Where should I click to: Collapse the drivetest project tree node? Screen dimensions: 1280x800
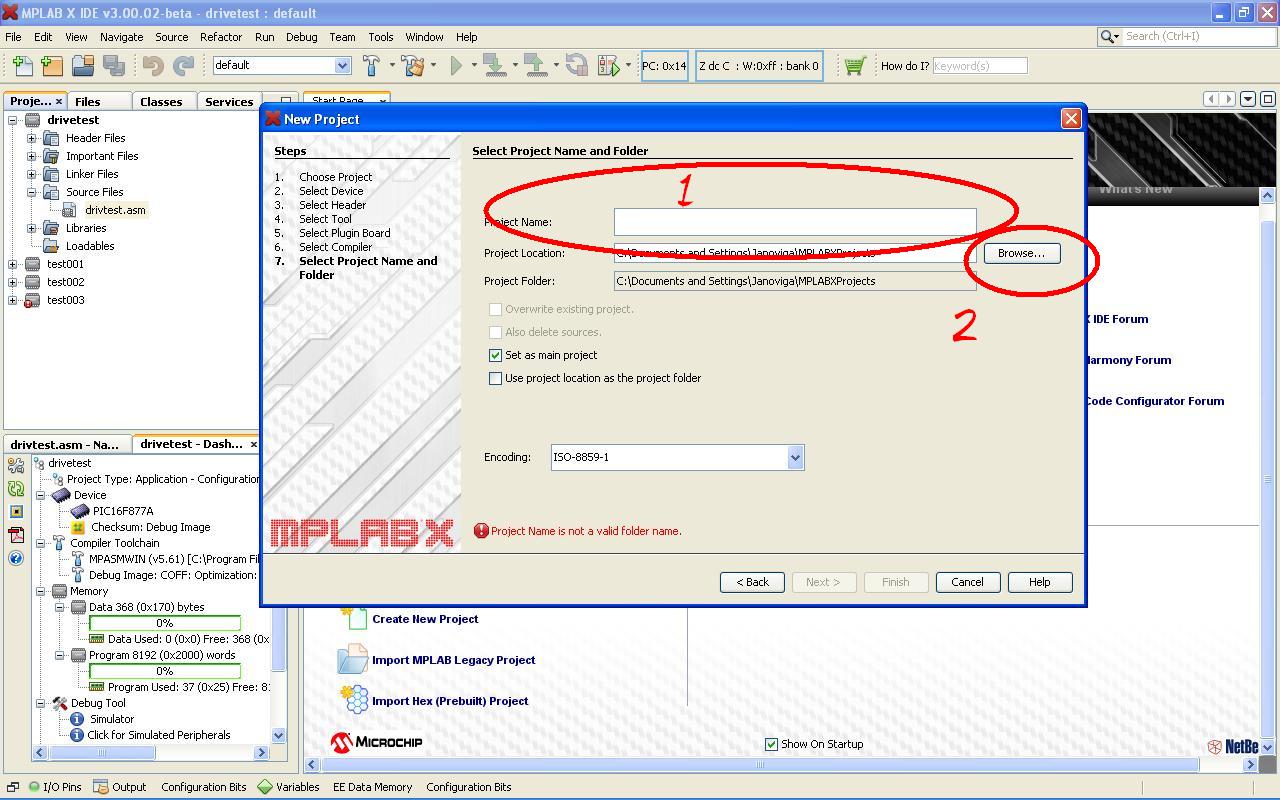13,120
